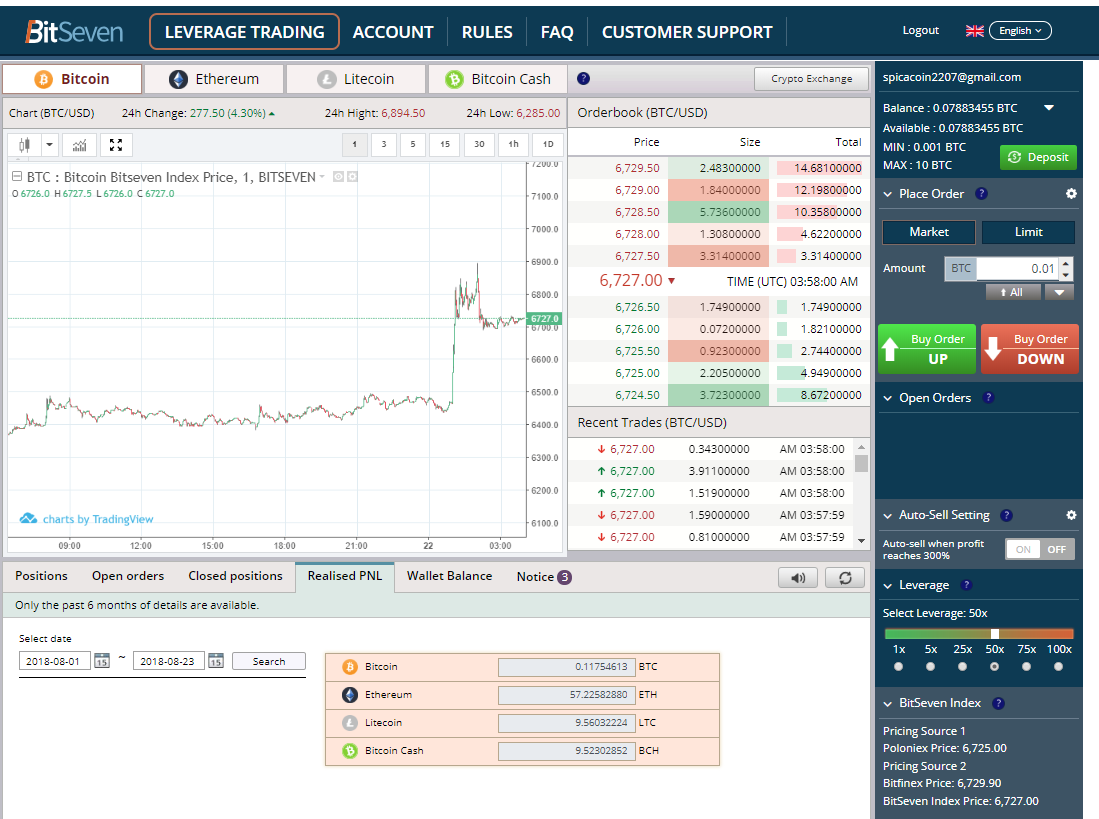Click Place Order help question mark
This screenshot has width=1099, height=819.
point(981,193)
